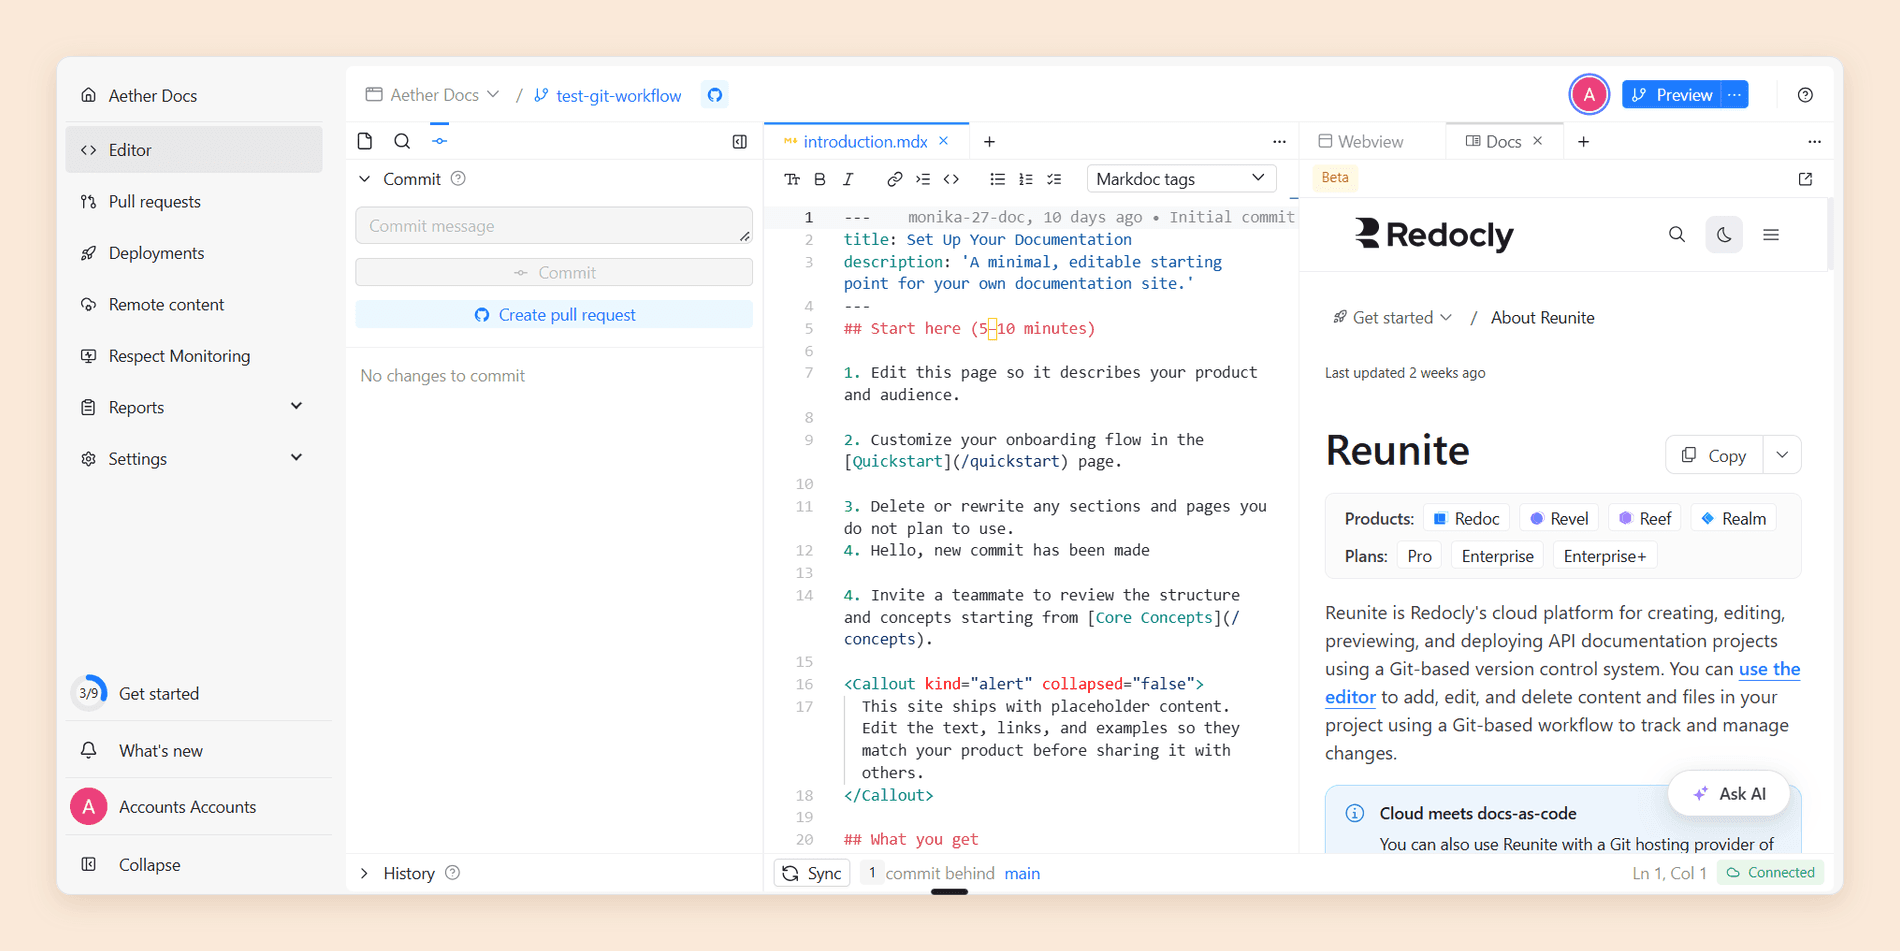
Task: Expand the History section
Action: point(365,874)
